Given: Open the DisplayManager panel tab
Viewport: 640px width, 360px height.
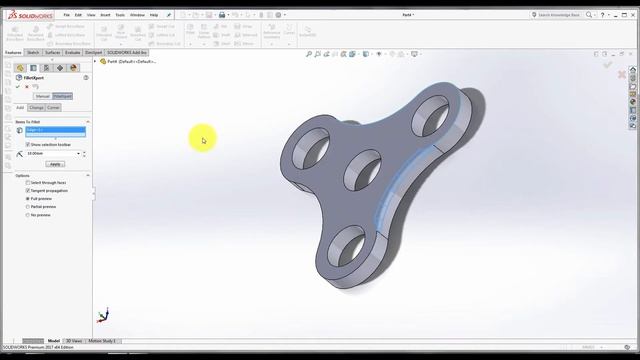Looking at the screenshot, I should (73, 68).
